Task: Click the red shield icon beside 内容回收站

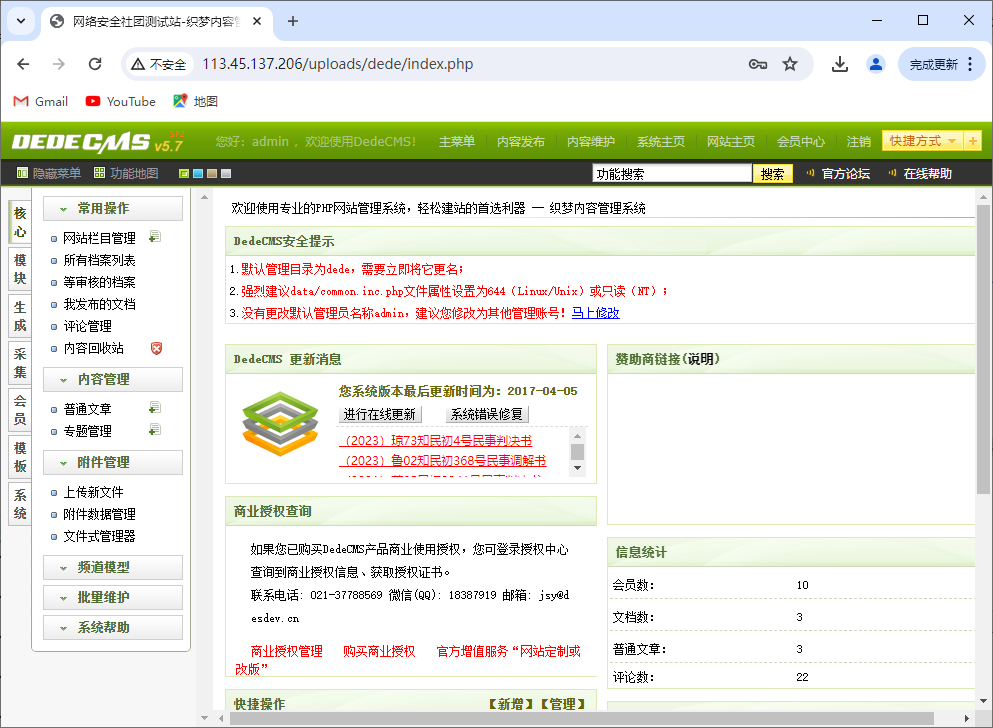Action: 156,348
